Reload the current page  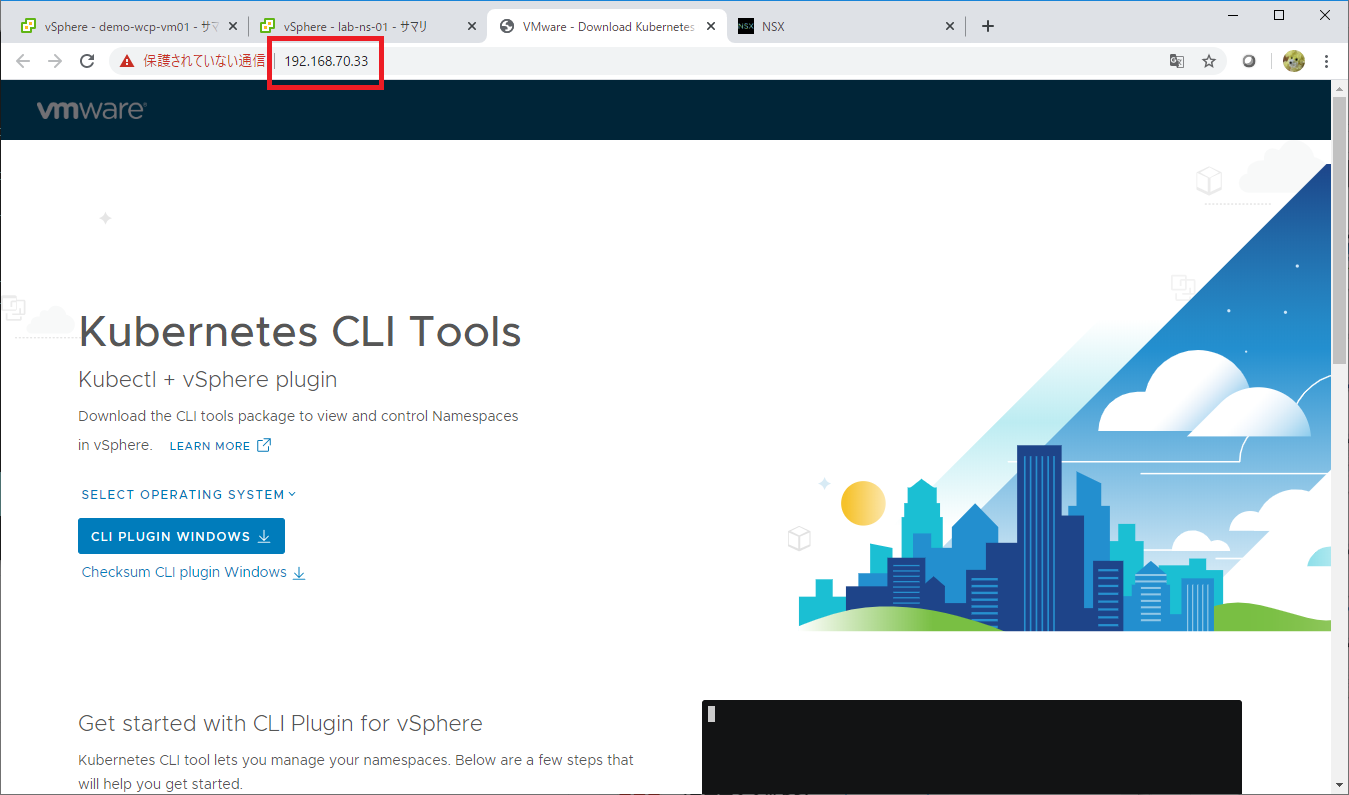(87, 61)
